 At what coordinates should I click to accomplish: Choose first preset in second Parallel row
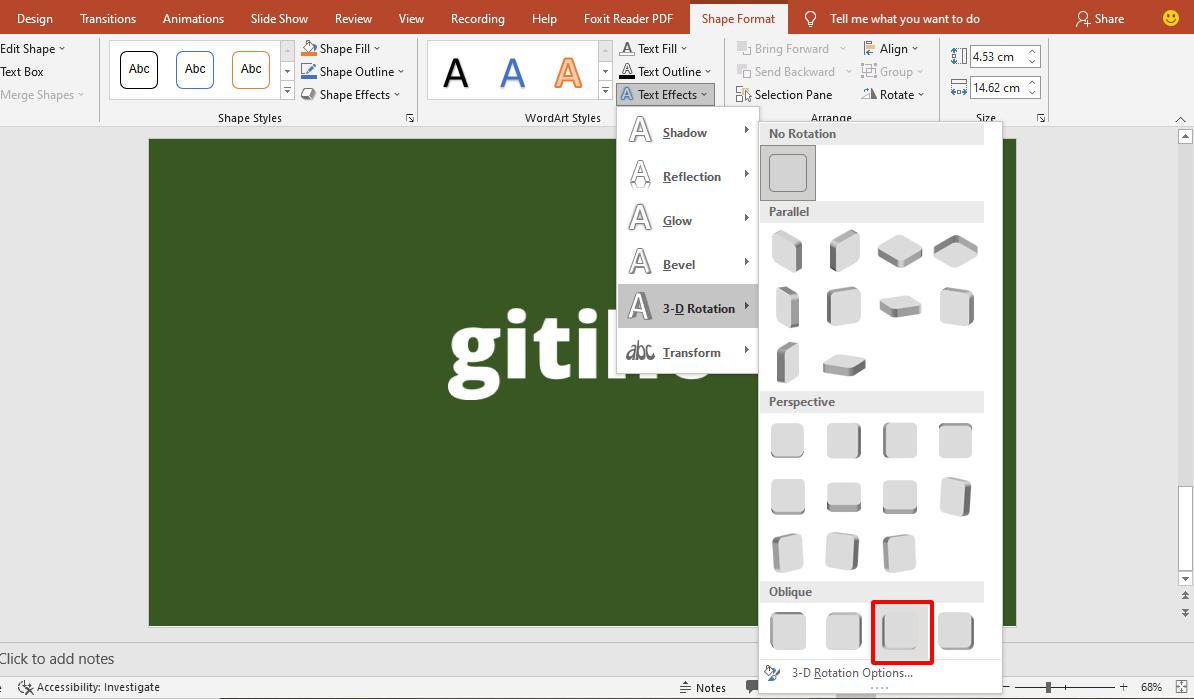click(787, 307)
